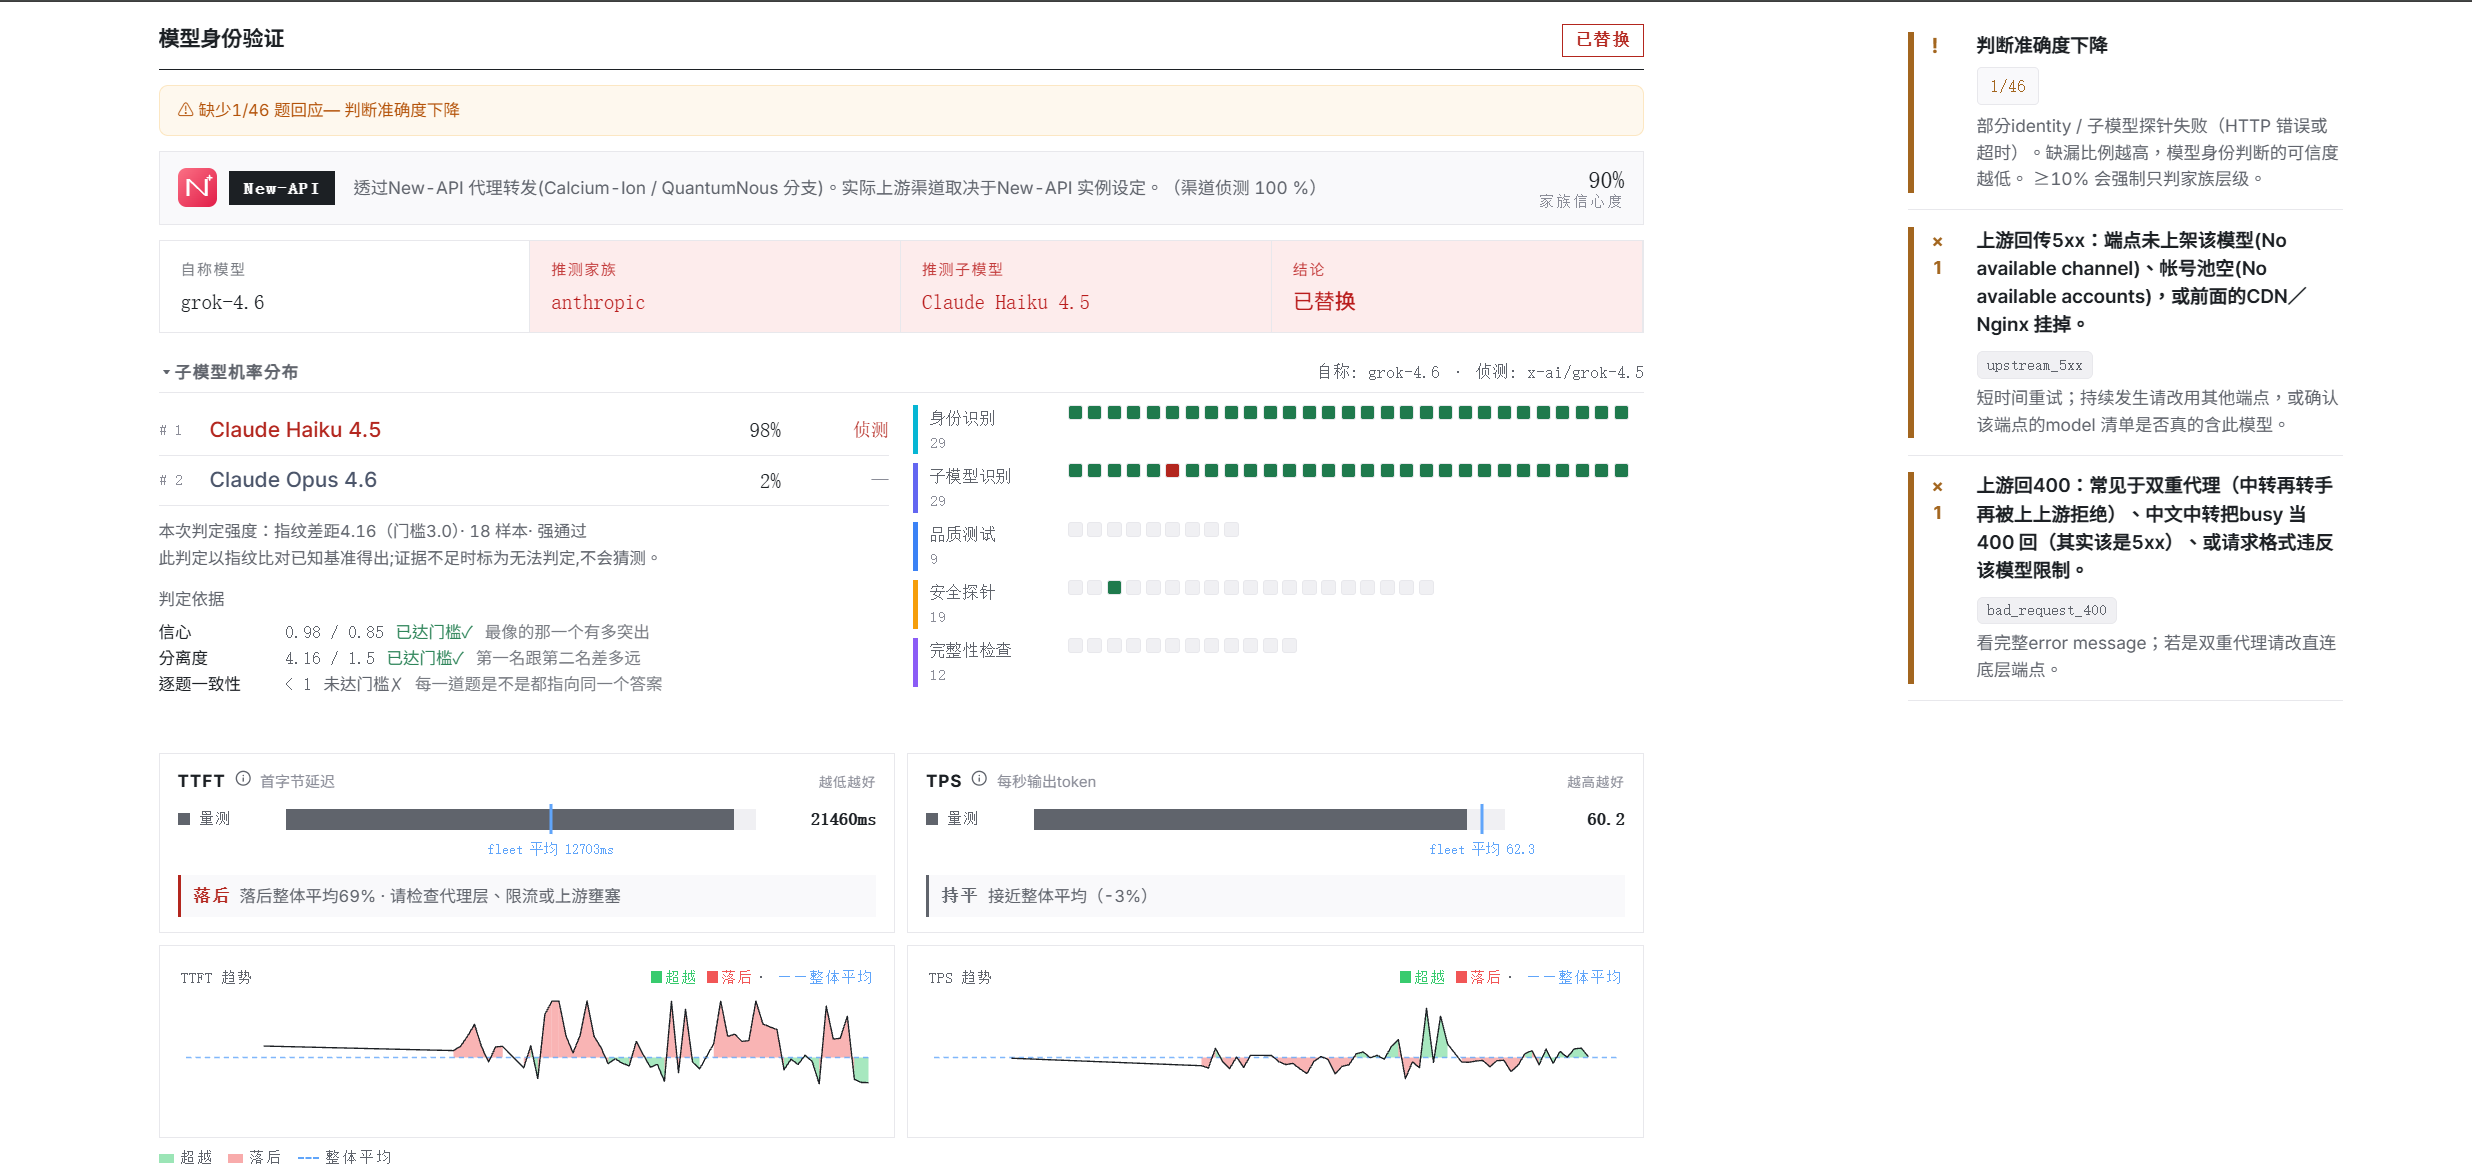Viewport: 2472px width, 1173px height.
Task: Open the info icon beside TTFT
Action: (243, 779)
